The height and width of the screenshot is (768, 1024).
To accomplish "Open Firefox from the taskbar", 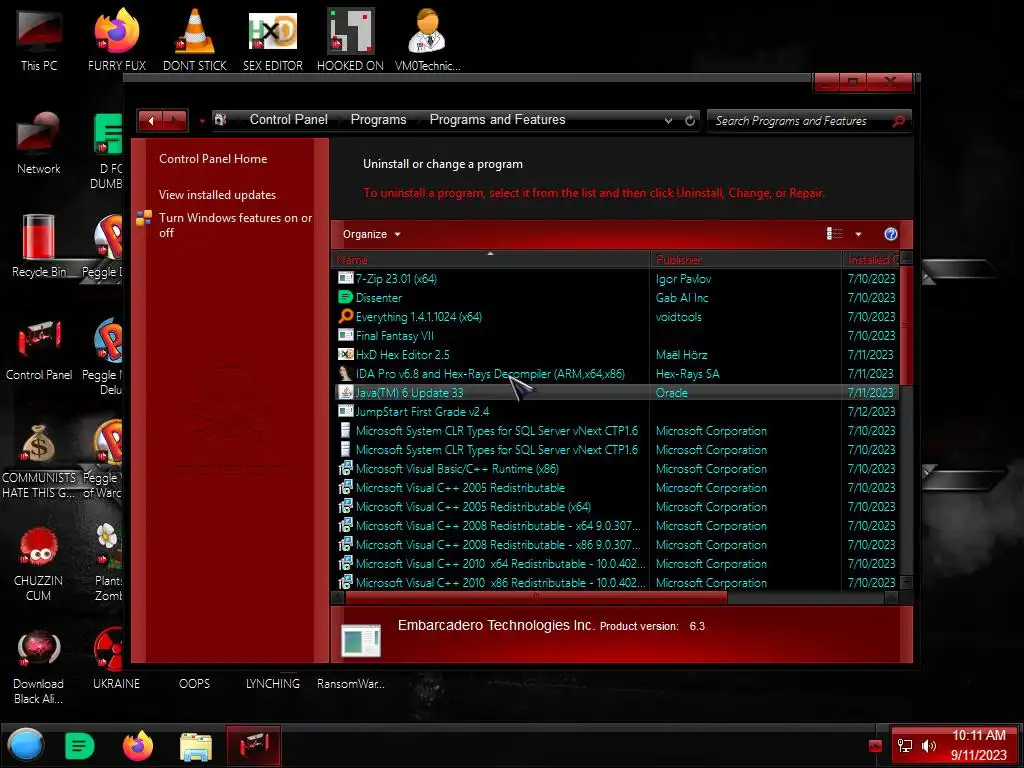I will point(138,746).
